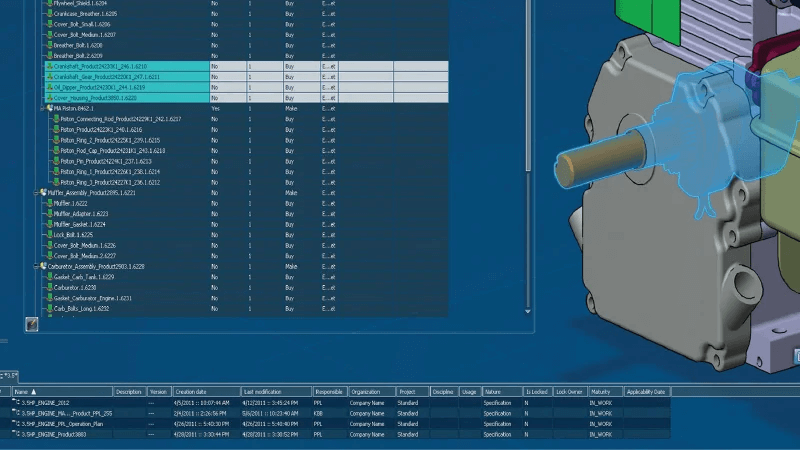Click the part icon next to Lock_Bolt
Image resolution: width=800 pixels, height=450 pixels.
coord(50,235)
